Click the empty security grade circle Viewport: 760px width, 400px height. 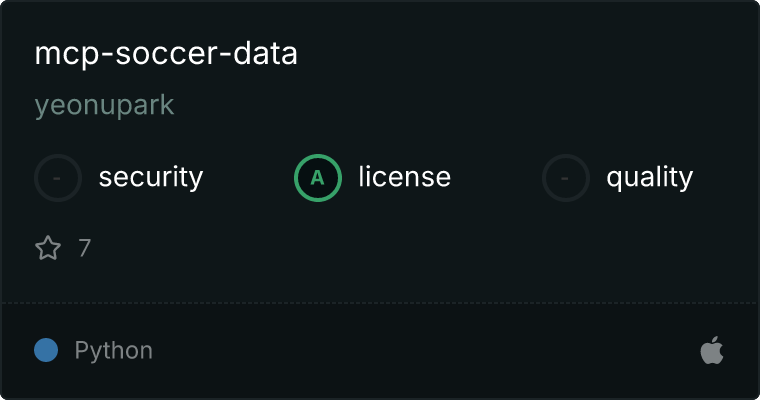pos(58,178)
